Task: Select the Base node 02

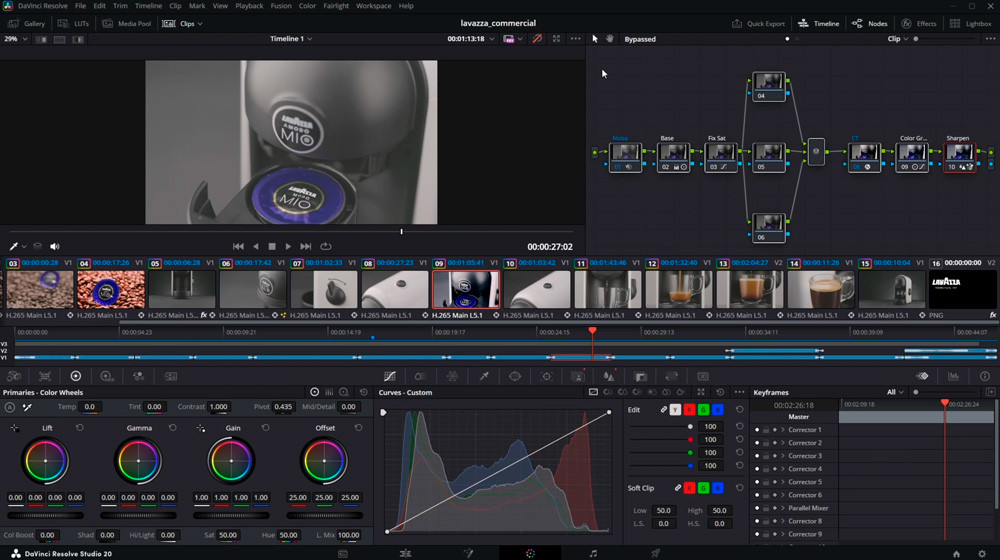Action: [673, 158]
